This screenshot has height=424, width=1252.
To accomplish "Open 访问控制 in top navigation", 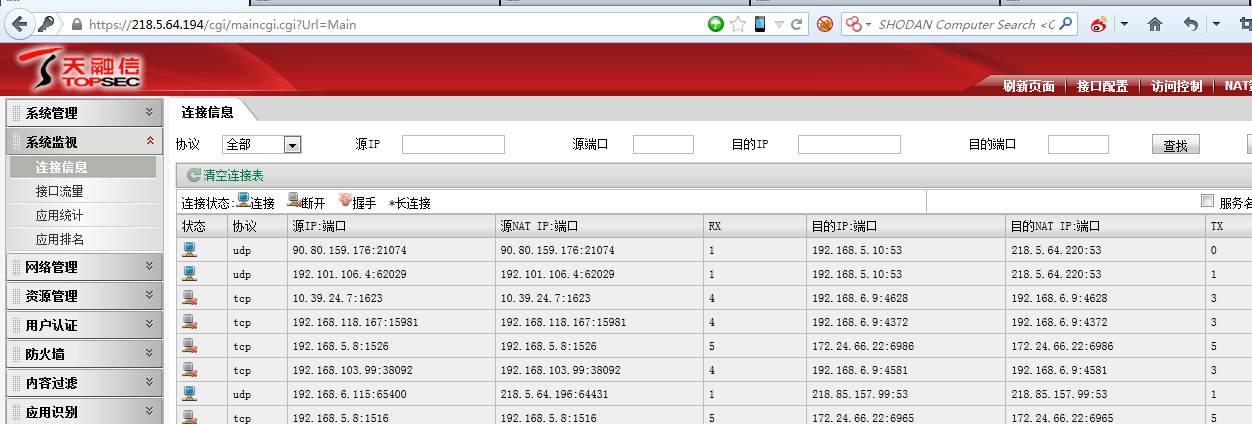I will coord(1176,86).
